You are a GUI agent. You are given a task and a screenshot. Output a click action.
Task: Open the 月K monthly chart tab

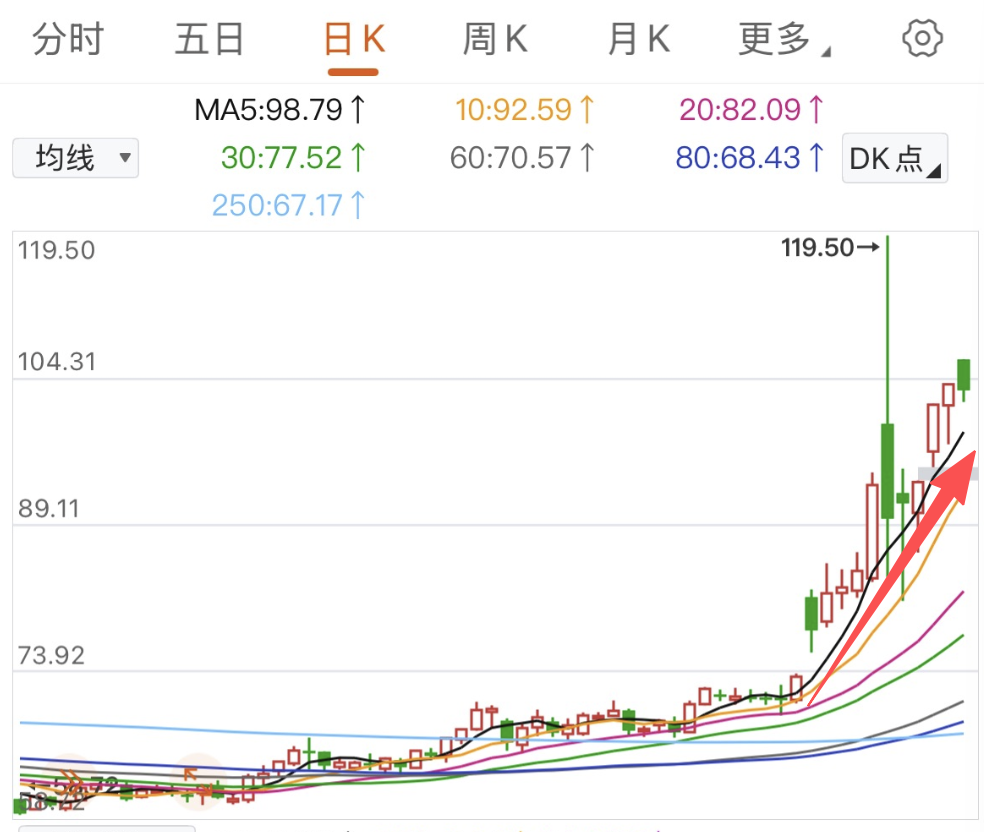(638, 40)
